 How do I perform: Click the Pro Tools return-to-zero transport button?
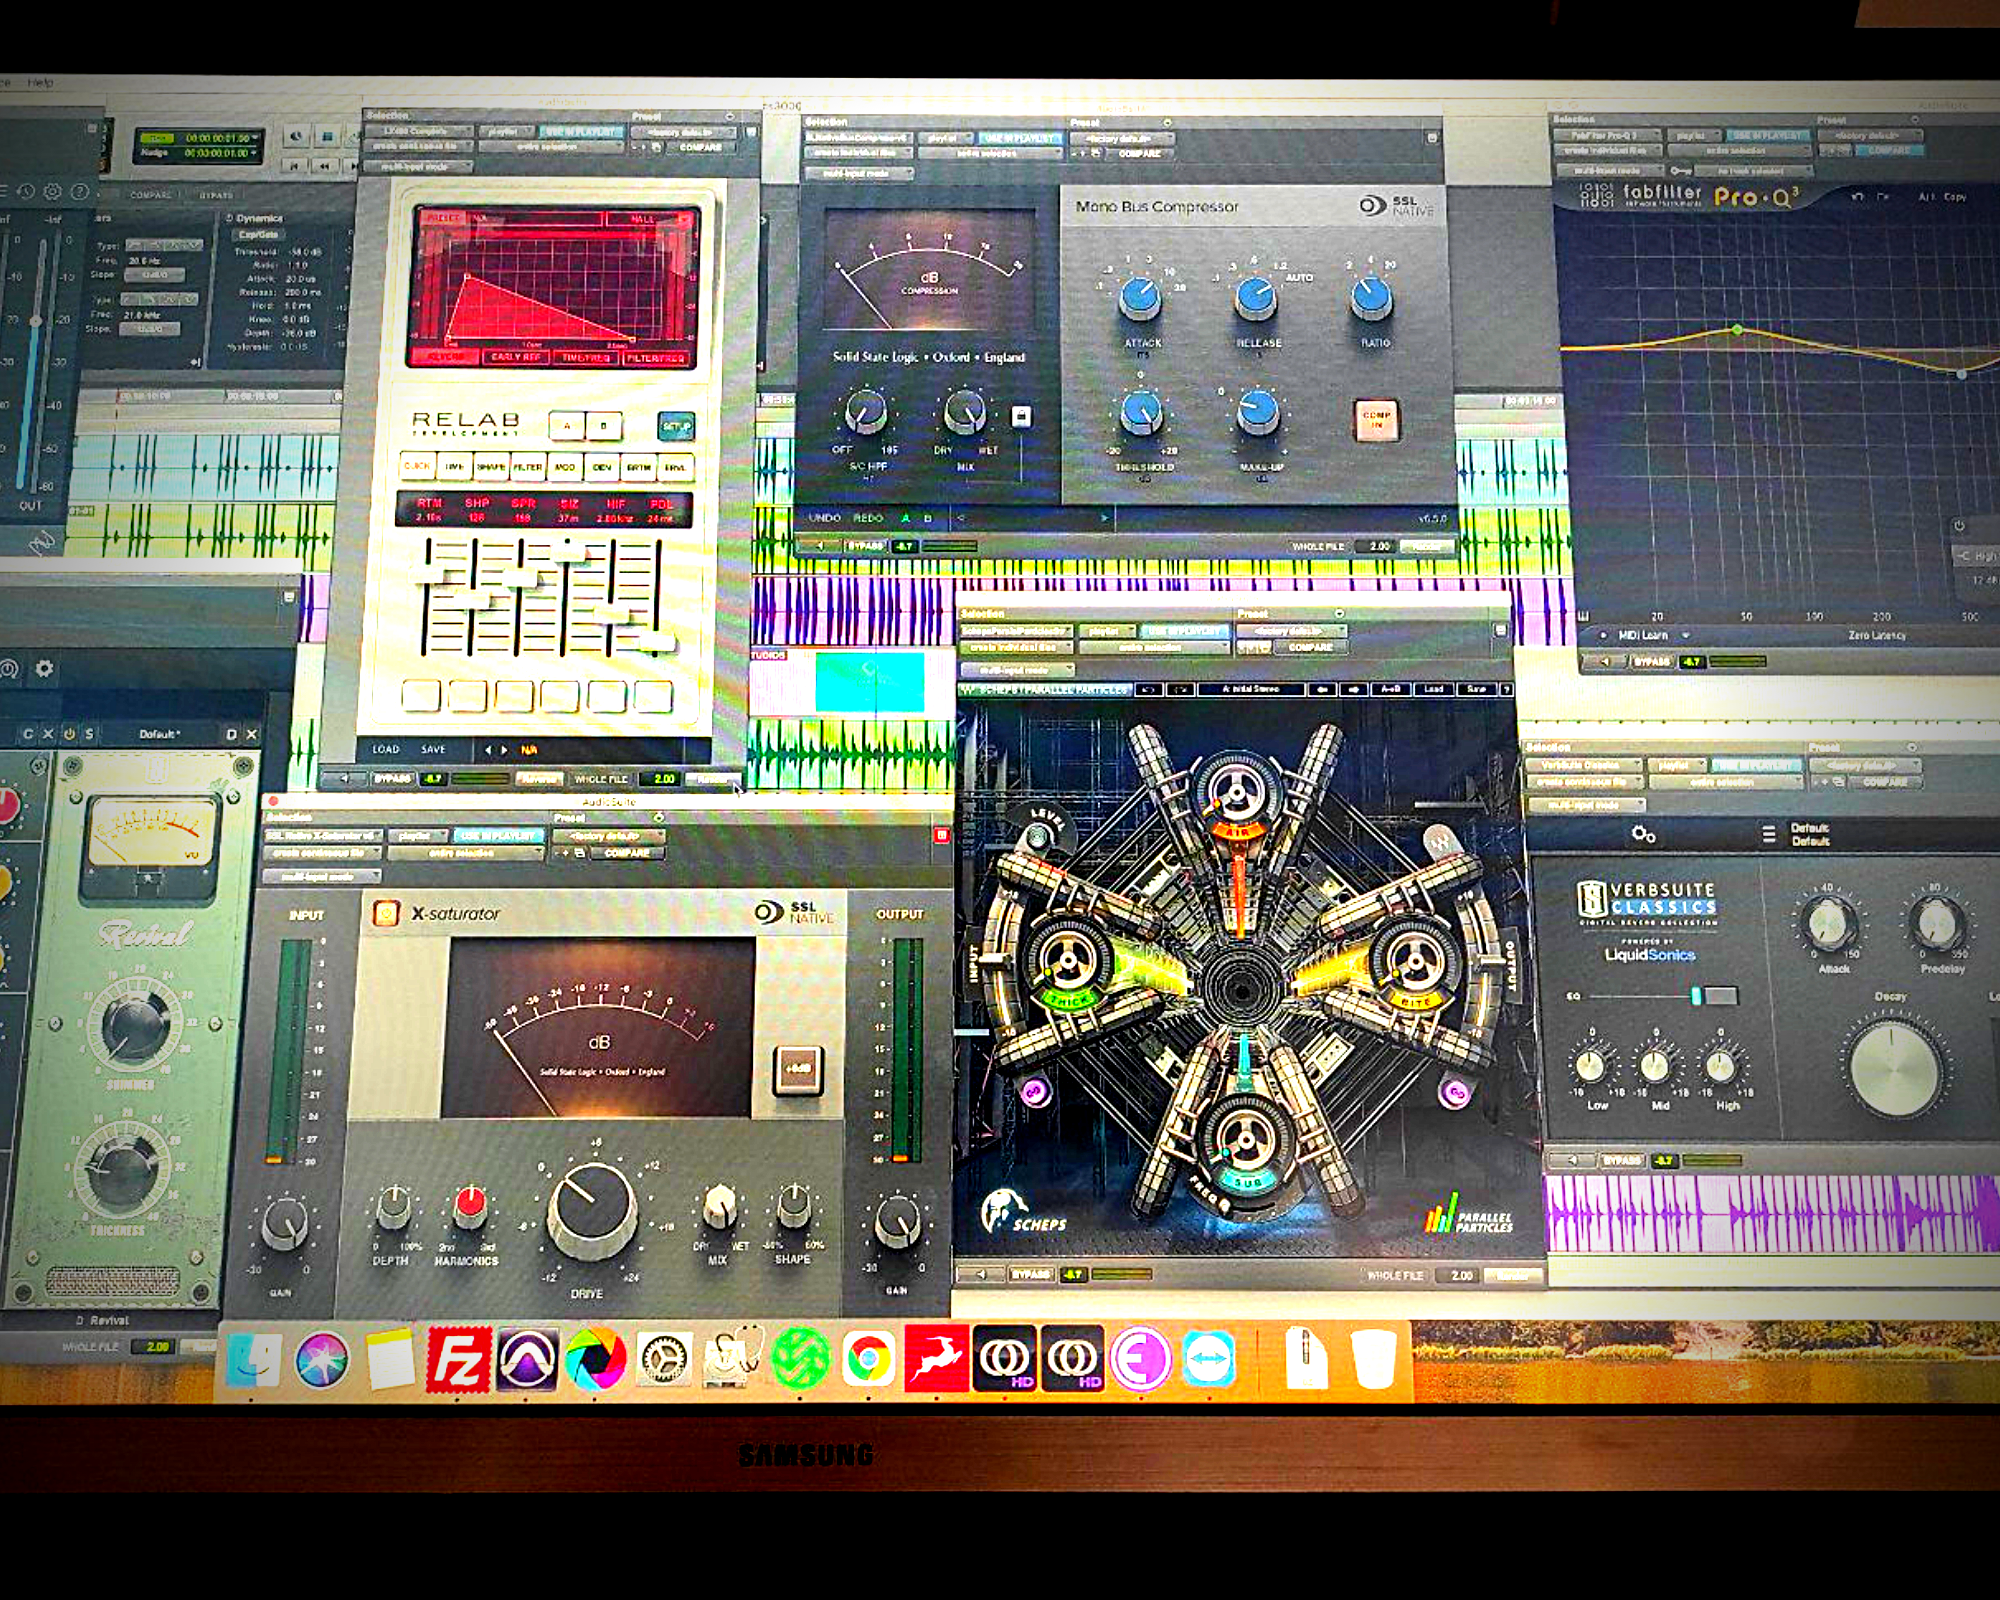(x=293, y=166)
